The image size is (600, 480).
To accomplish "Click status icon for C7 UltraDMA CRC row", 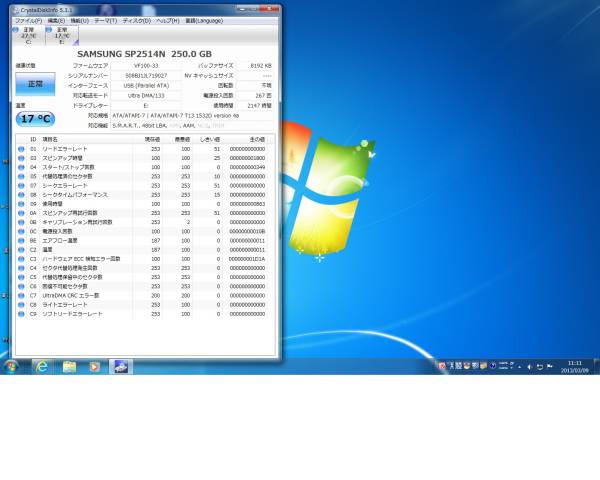I will pos(21,296).
